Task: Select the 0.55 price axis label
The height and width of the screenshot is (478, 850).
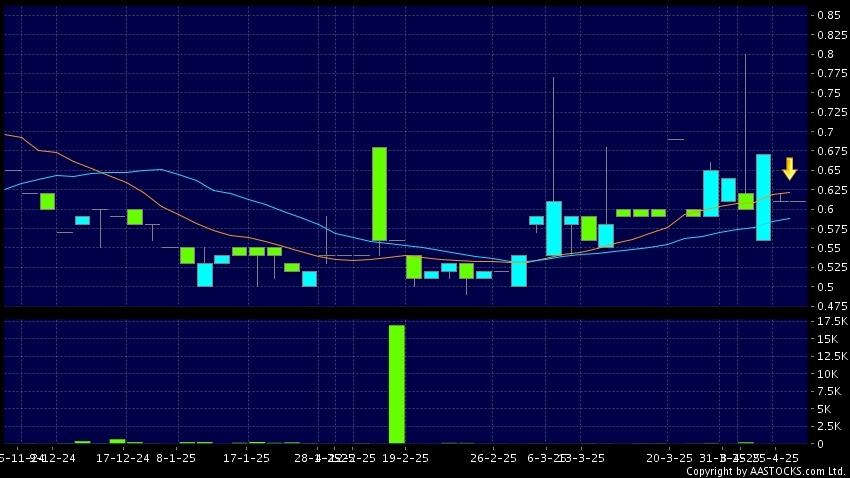Action: pyautogui.click(x=829, y=248)
